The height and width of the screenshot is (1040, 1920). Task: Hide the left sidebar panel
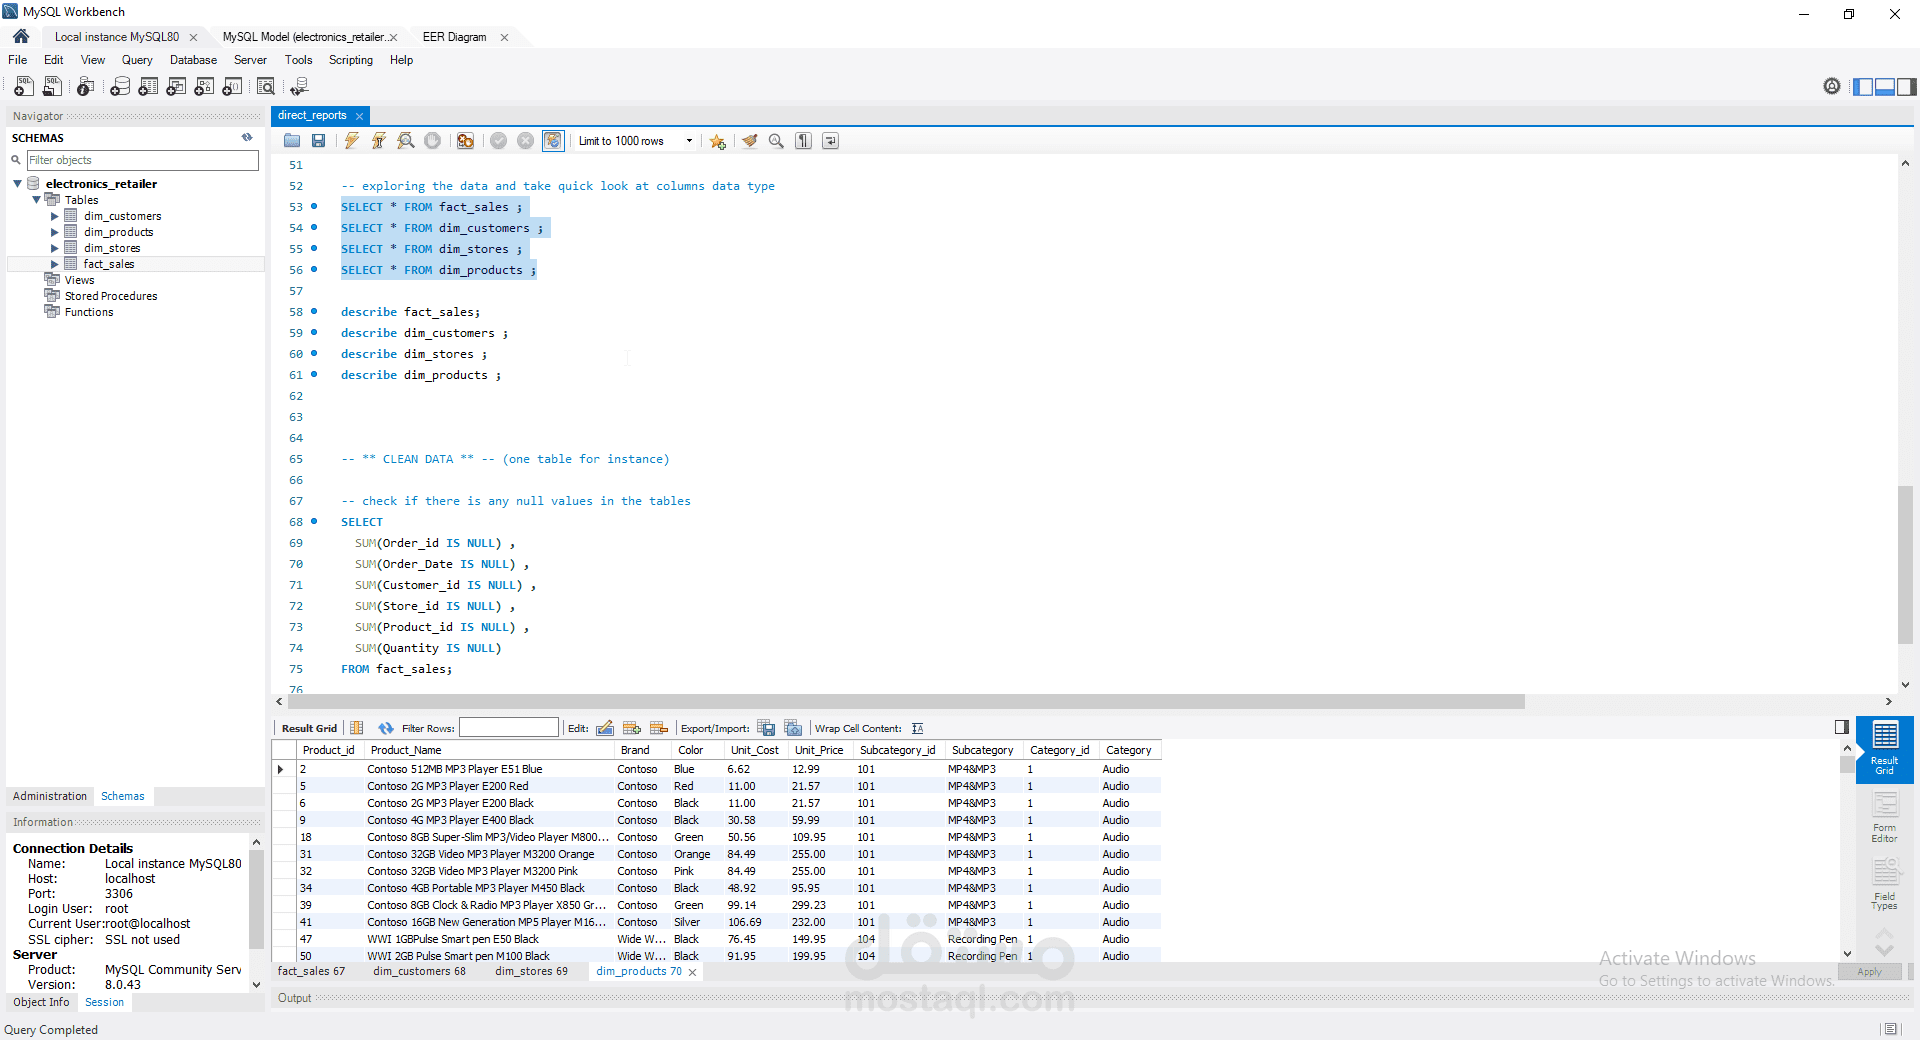(1863, 87)
